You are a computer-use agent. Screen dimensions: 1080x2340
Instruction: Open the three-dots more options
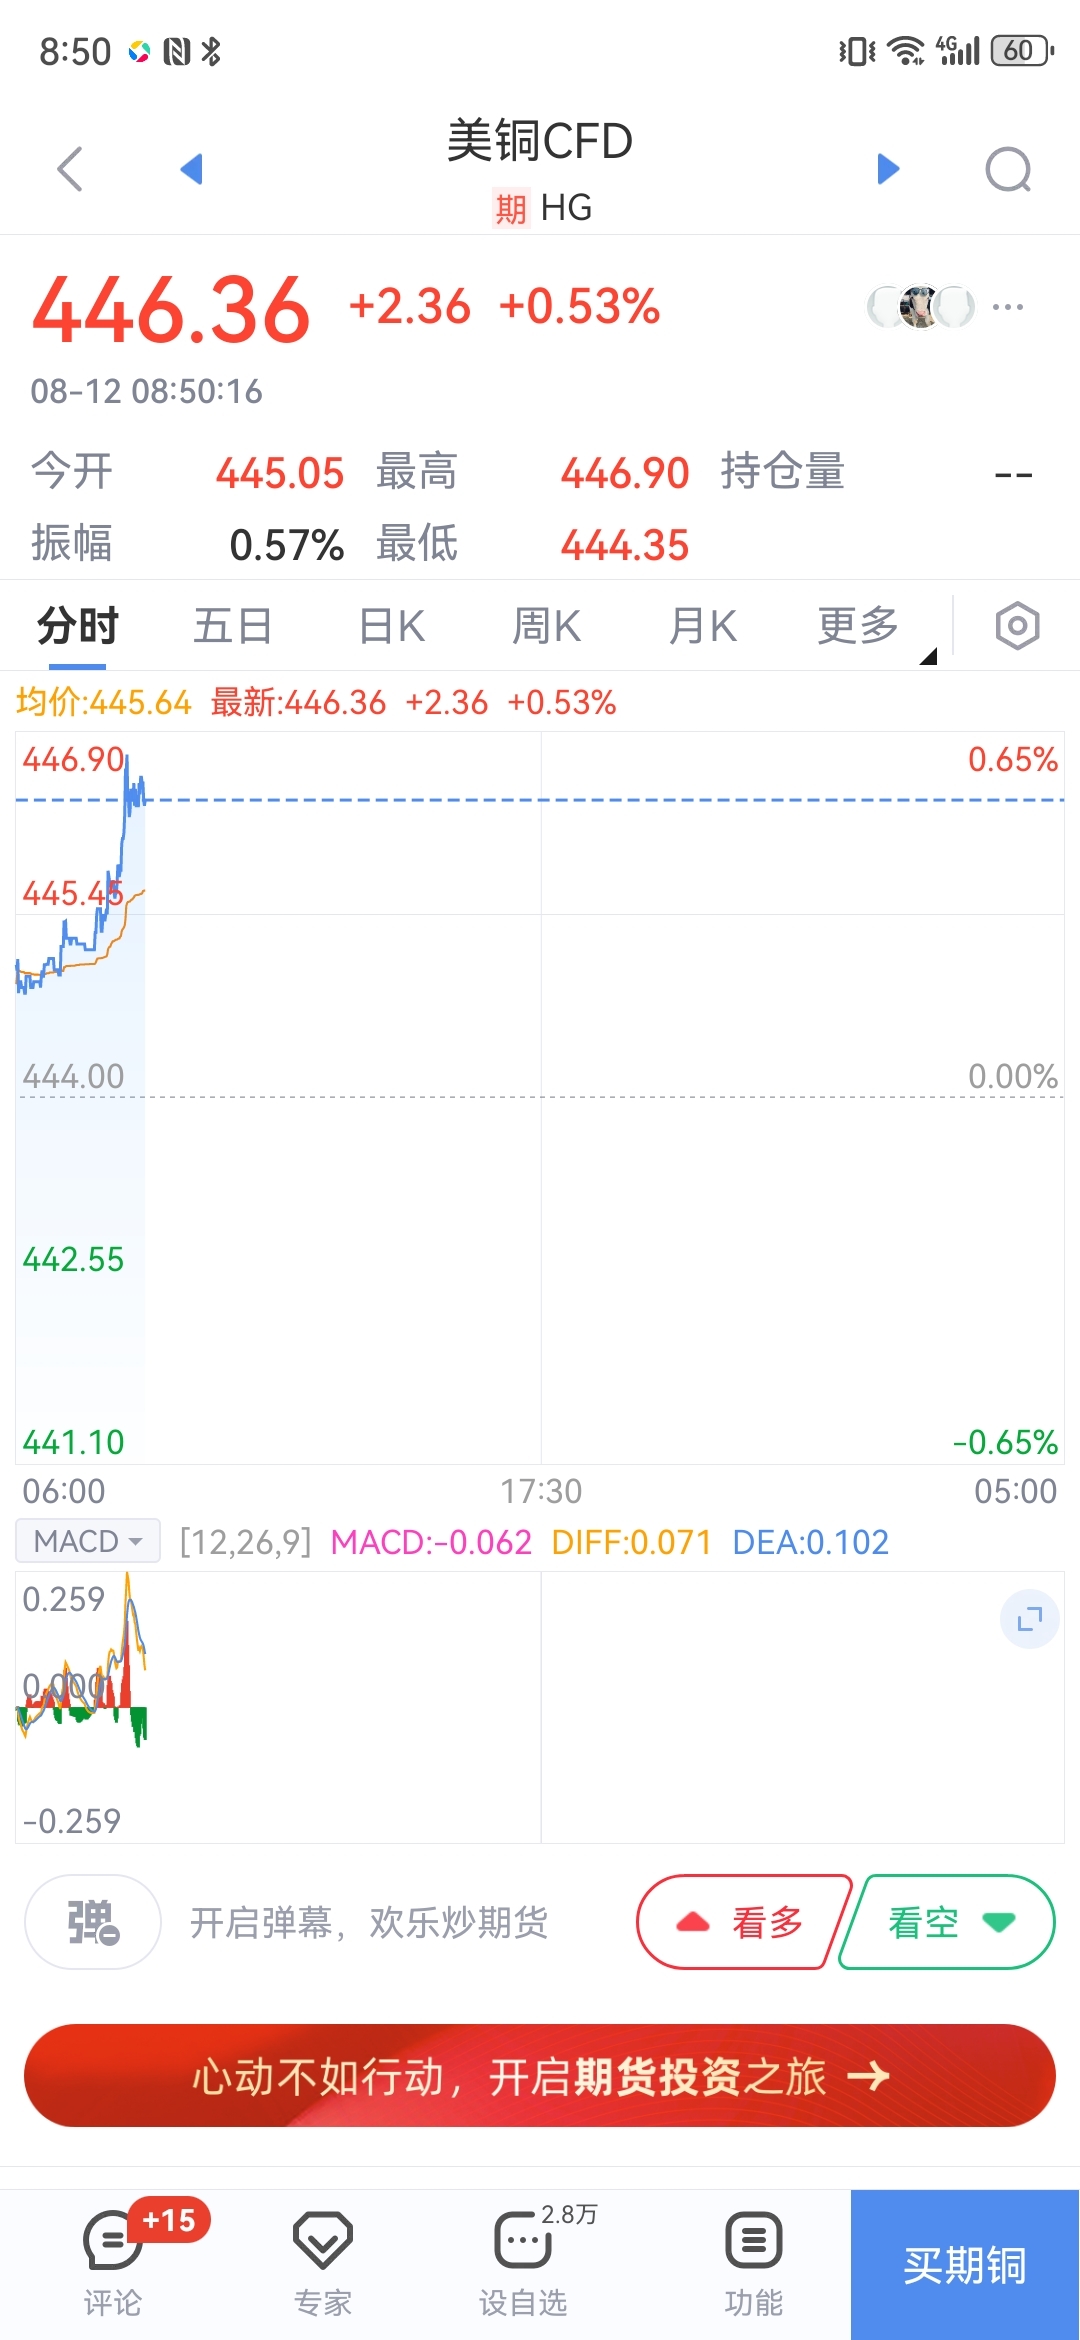click(1007, 307)
